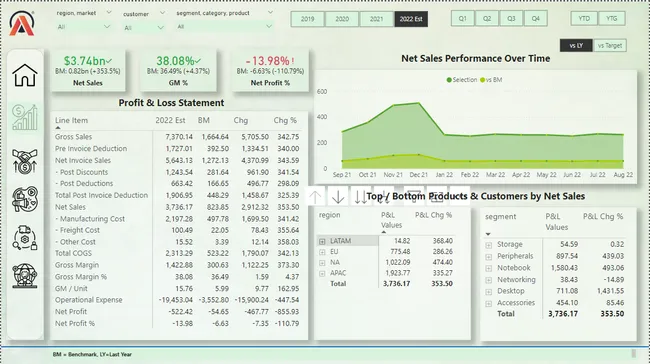
Task: Expand the Peripherals segment row
Action: (x=489, y=257)
